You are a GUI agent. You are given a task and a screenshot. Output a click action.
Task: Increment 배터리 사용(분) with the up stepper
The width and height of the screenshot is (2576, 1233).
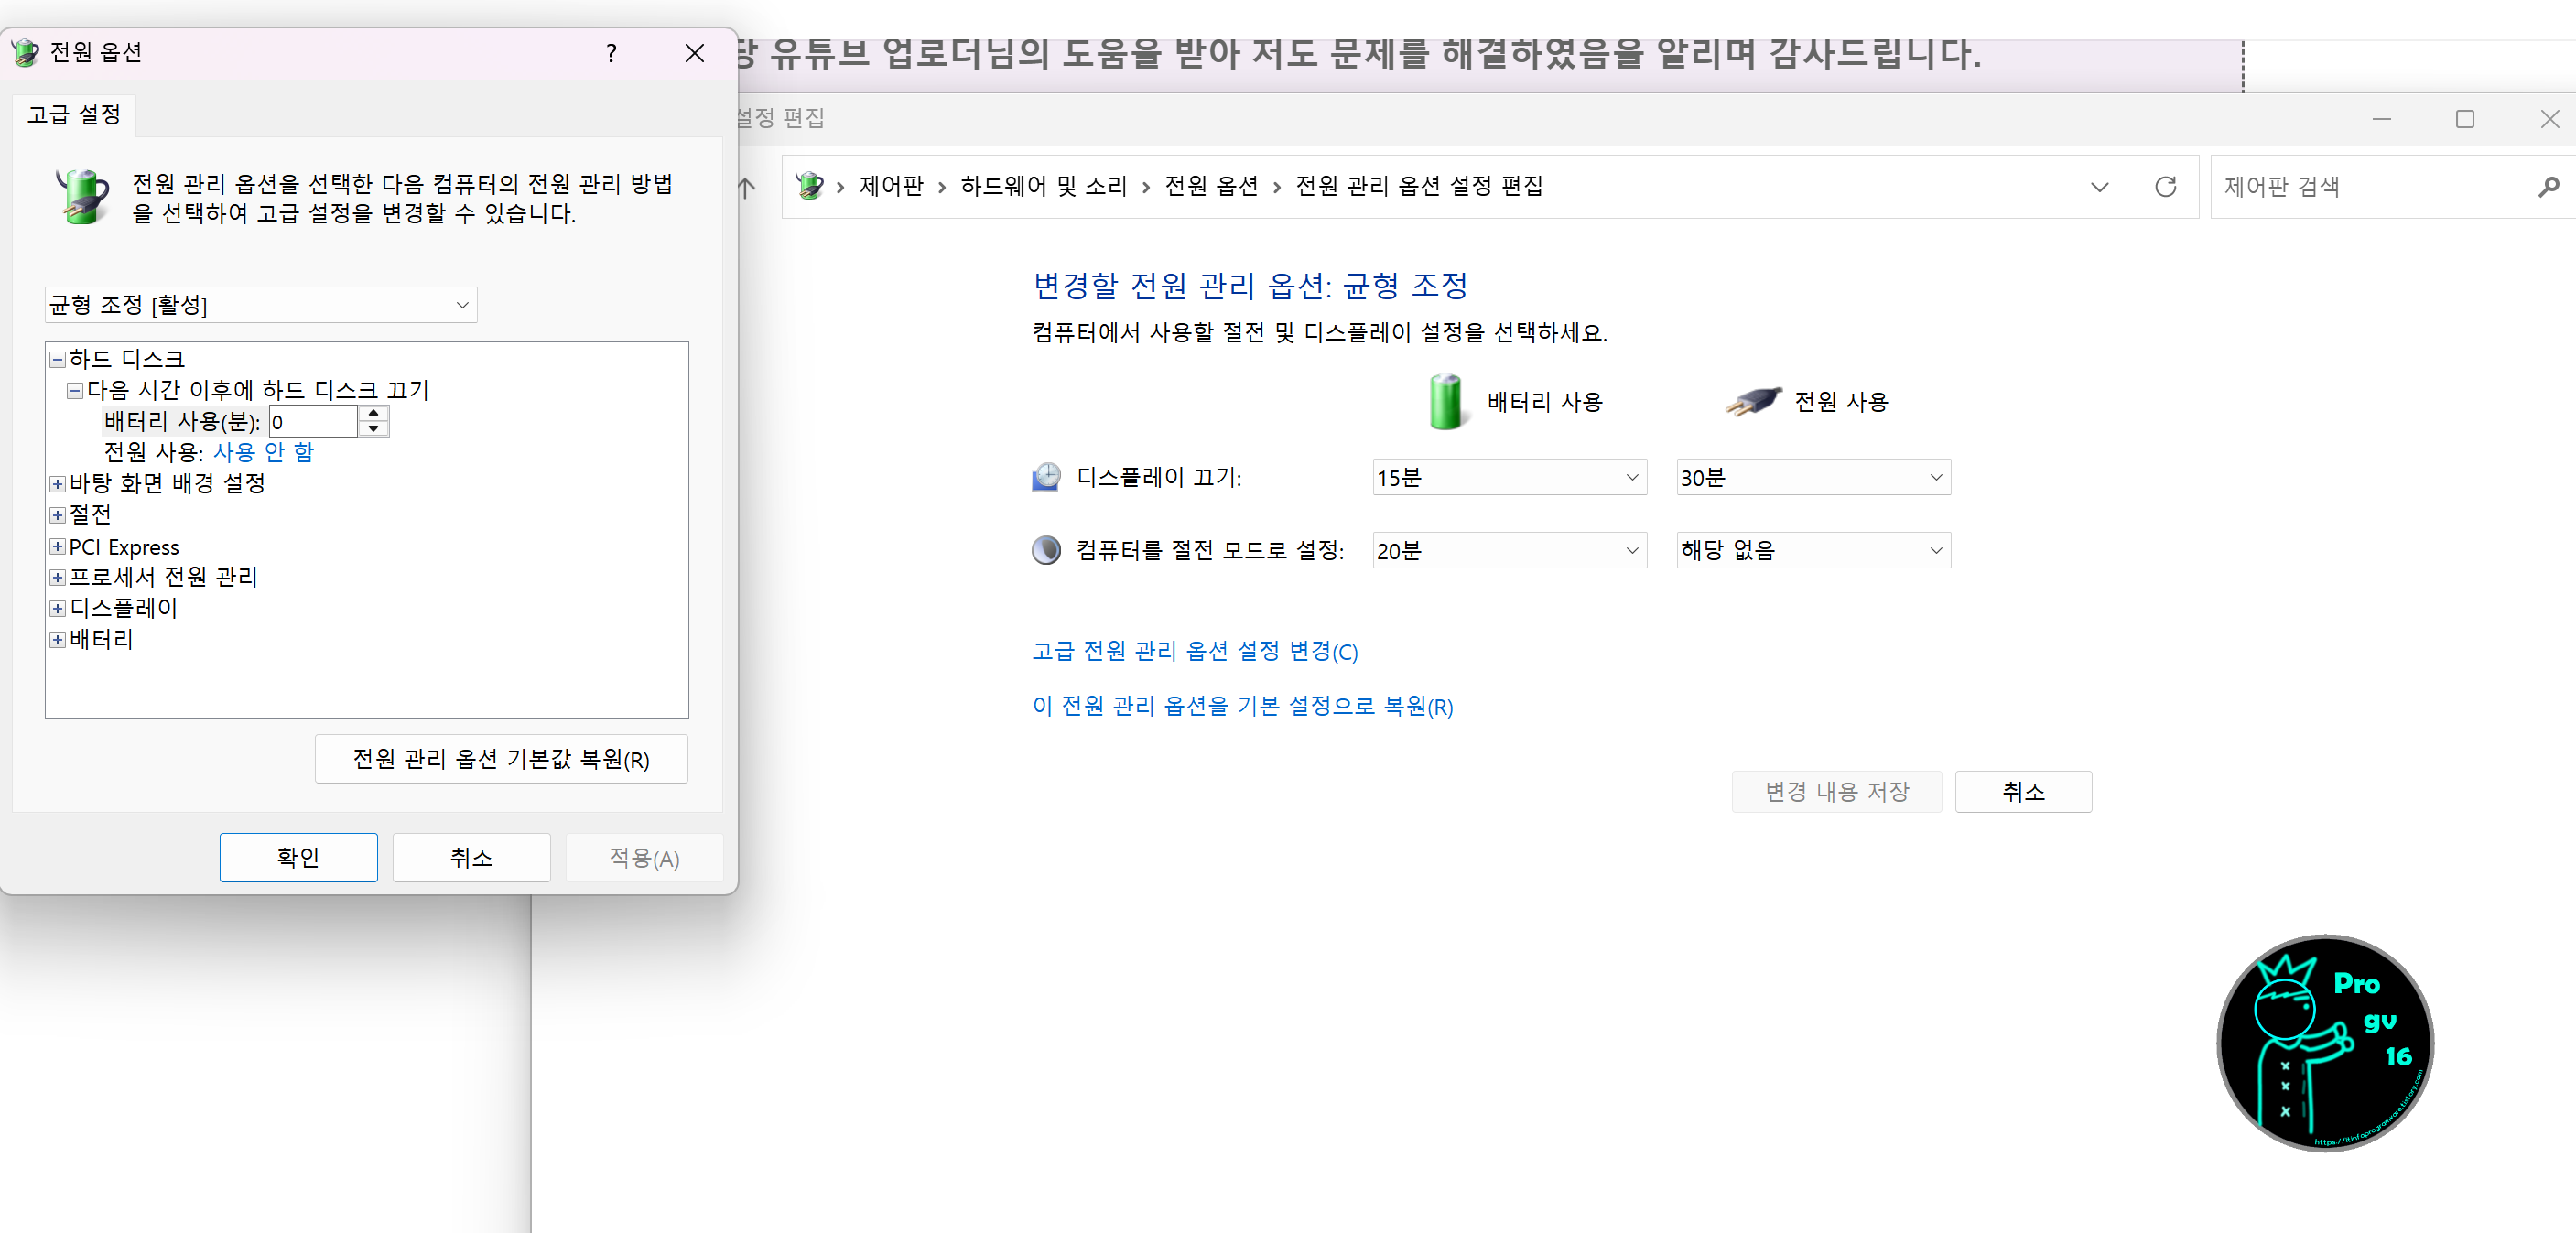[x=373, y=413]
